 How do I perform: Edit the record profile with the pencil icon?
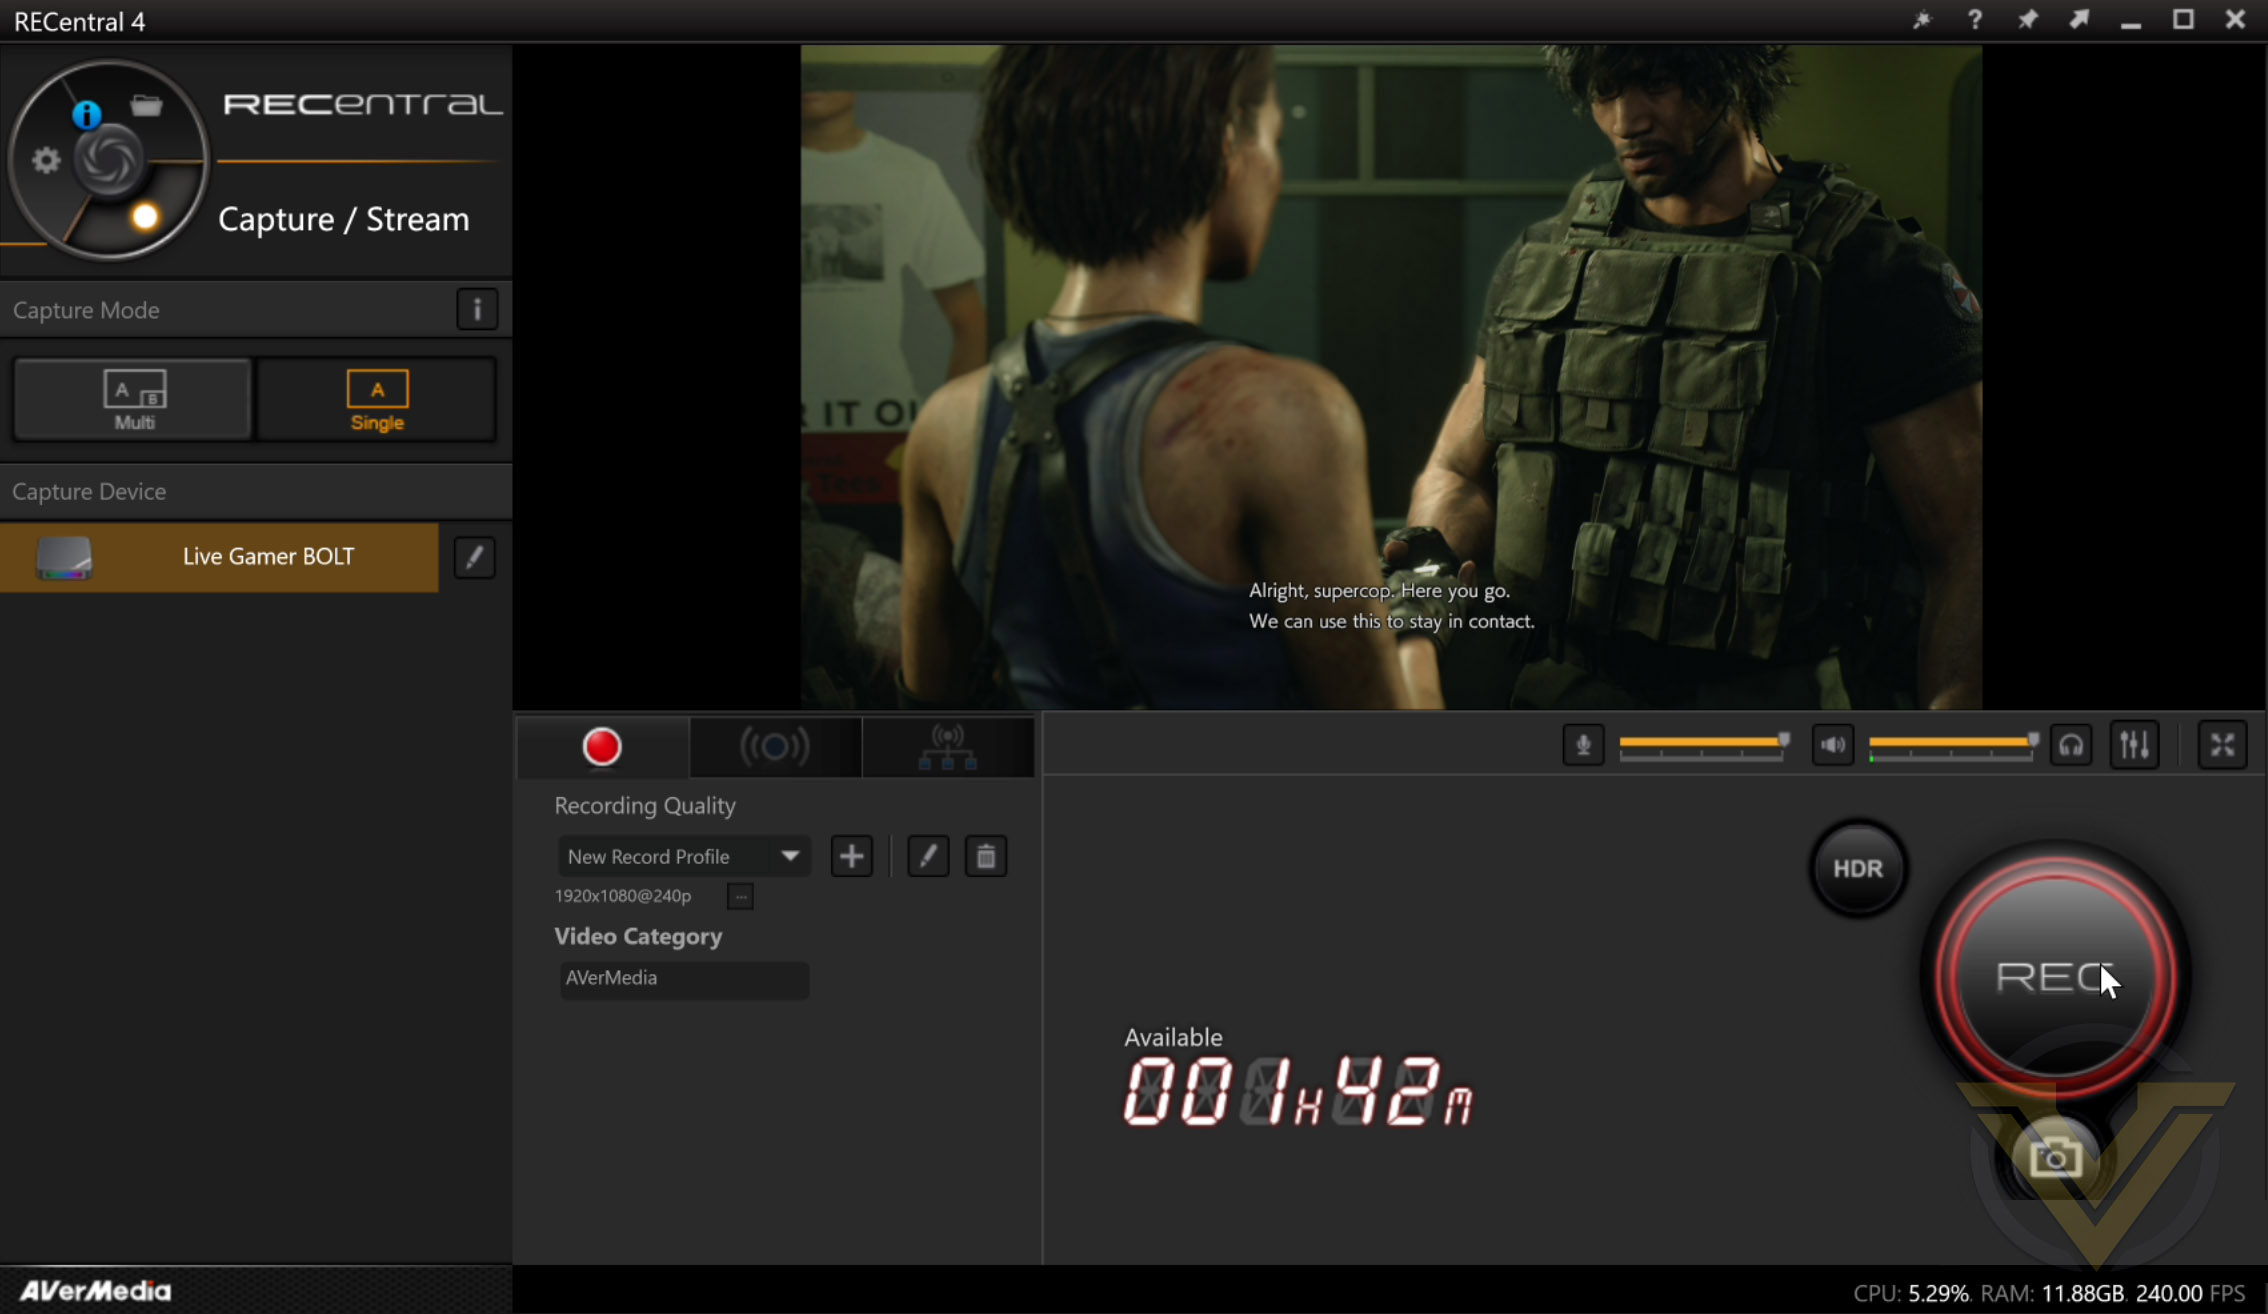(x=928, y=856)
